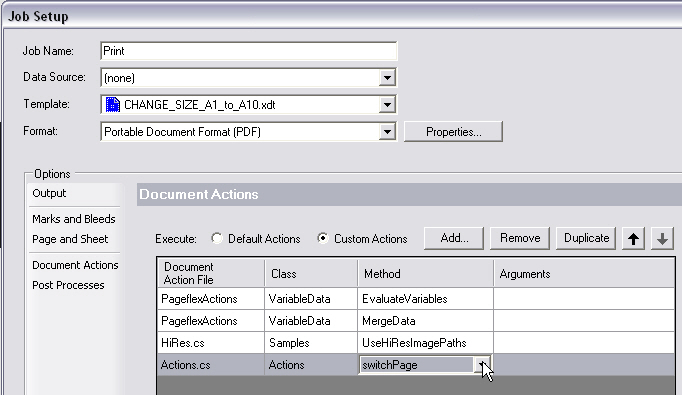The width and height of the screenshot is (682, 395).
Task: Click the Add... button
Action: [454, 238]
